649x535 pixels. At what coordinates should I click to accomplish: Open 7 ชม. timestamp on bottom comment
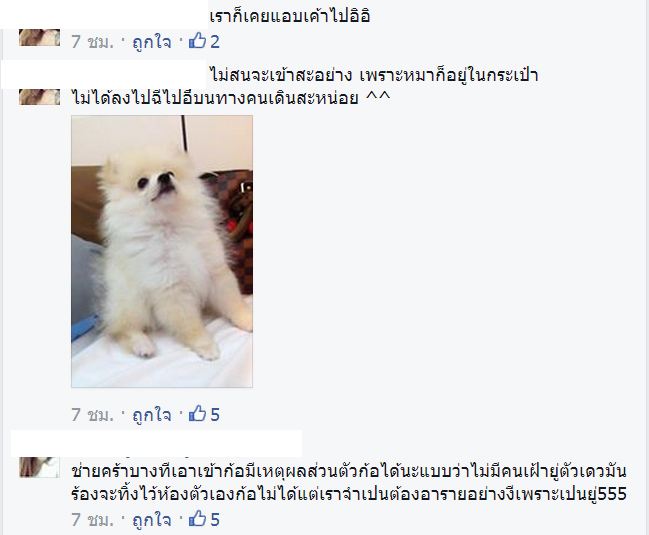click(92, 520)
